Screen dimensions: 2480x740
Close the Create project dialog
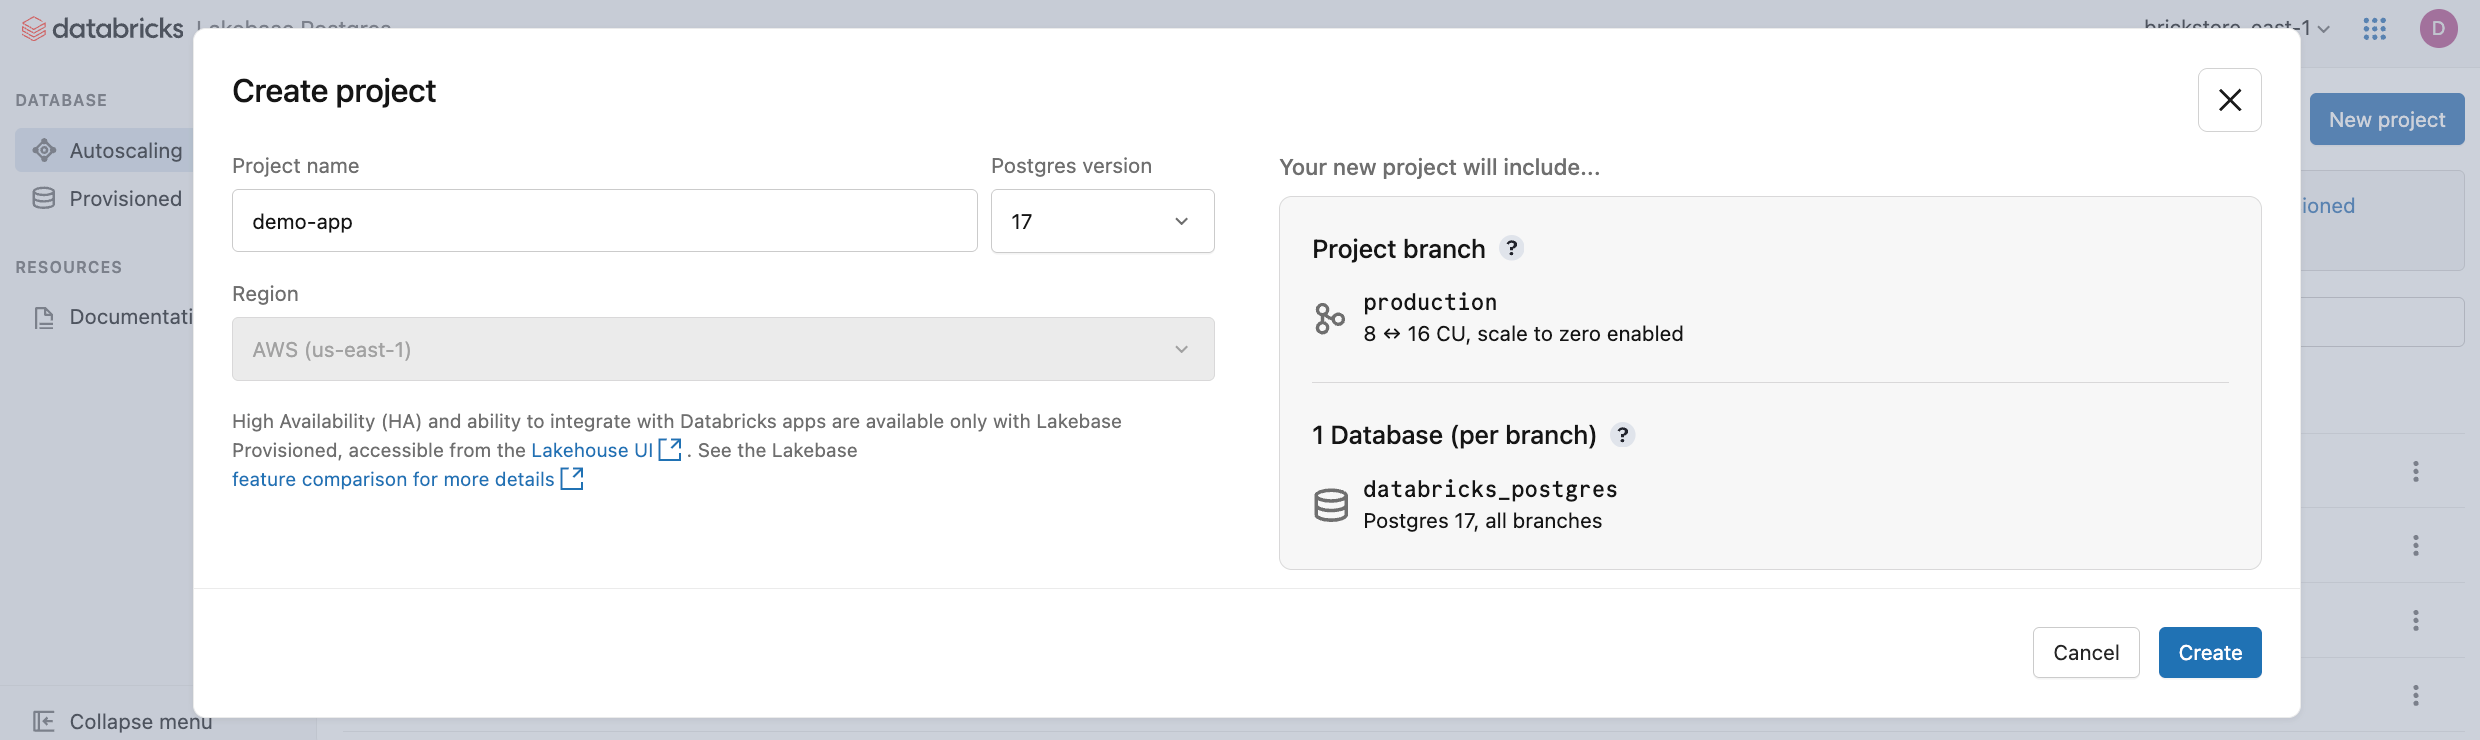[x=2230, y=100]
